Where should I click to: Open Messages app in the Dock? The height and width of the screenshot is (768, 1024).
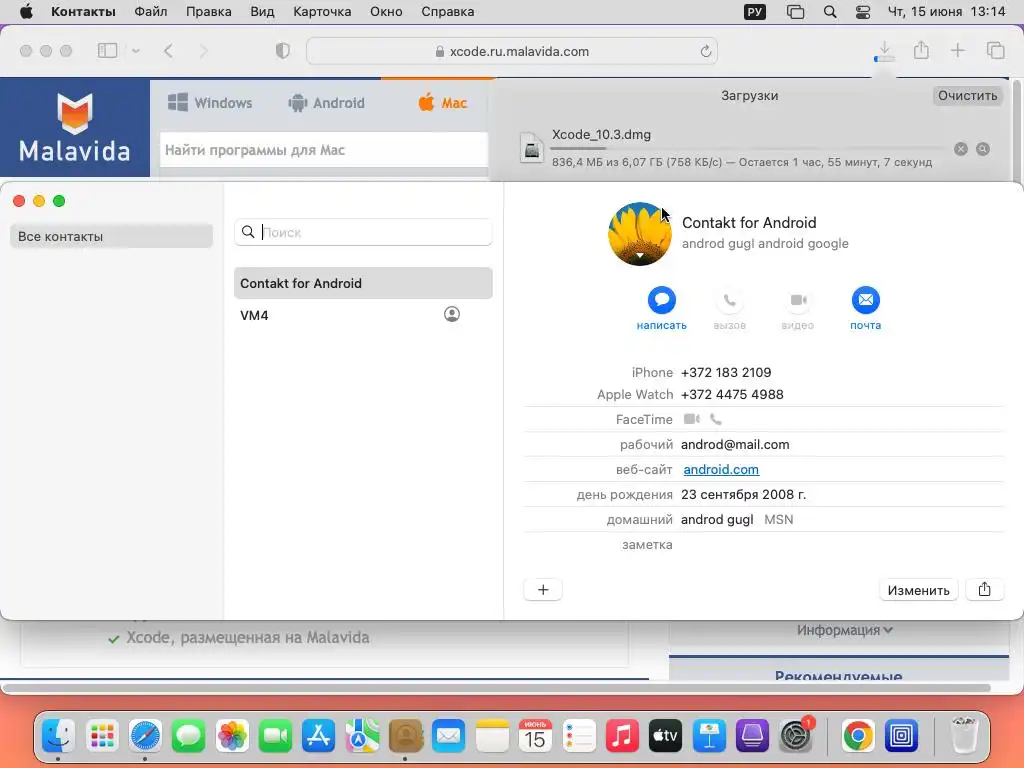click(188, 737)
